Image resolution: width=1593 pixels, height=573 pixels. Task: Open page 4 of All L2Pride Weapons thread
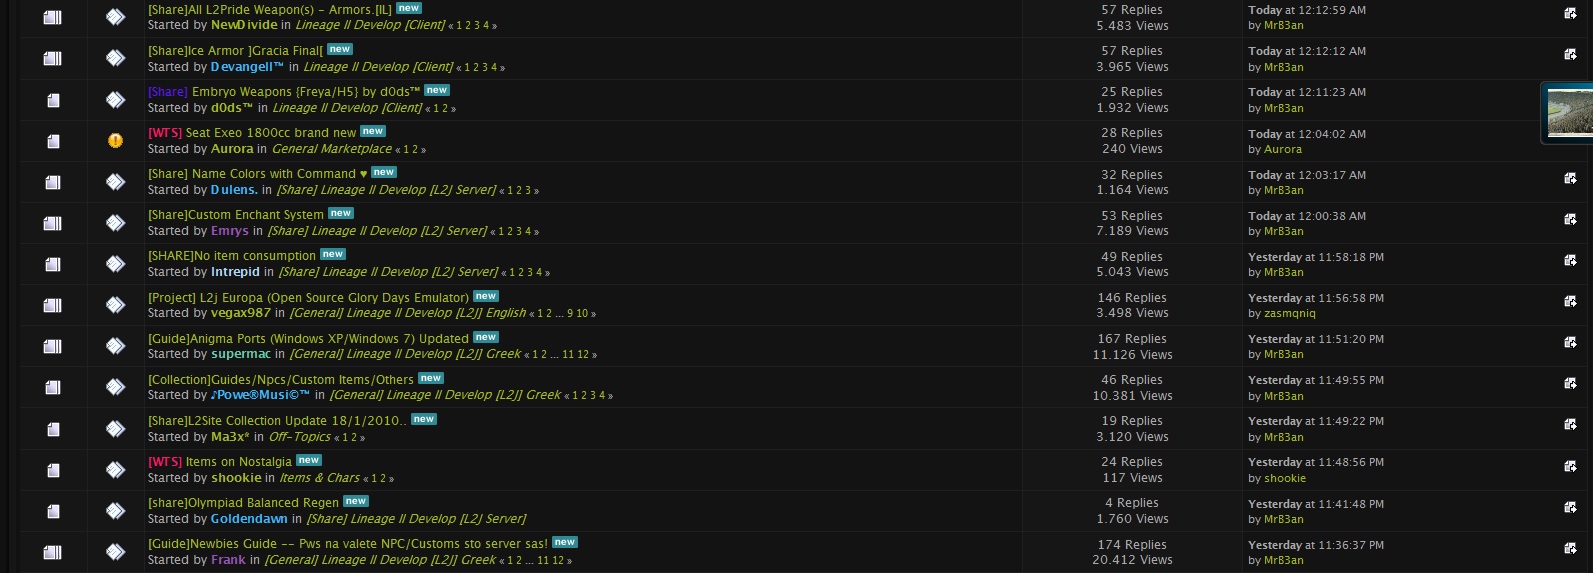coord(486,26)
